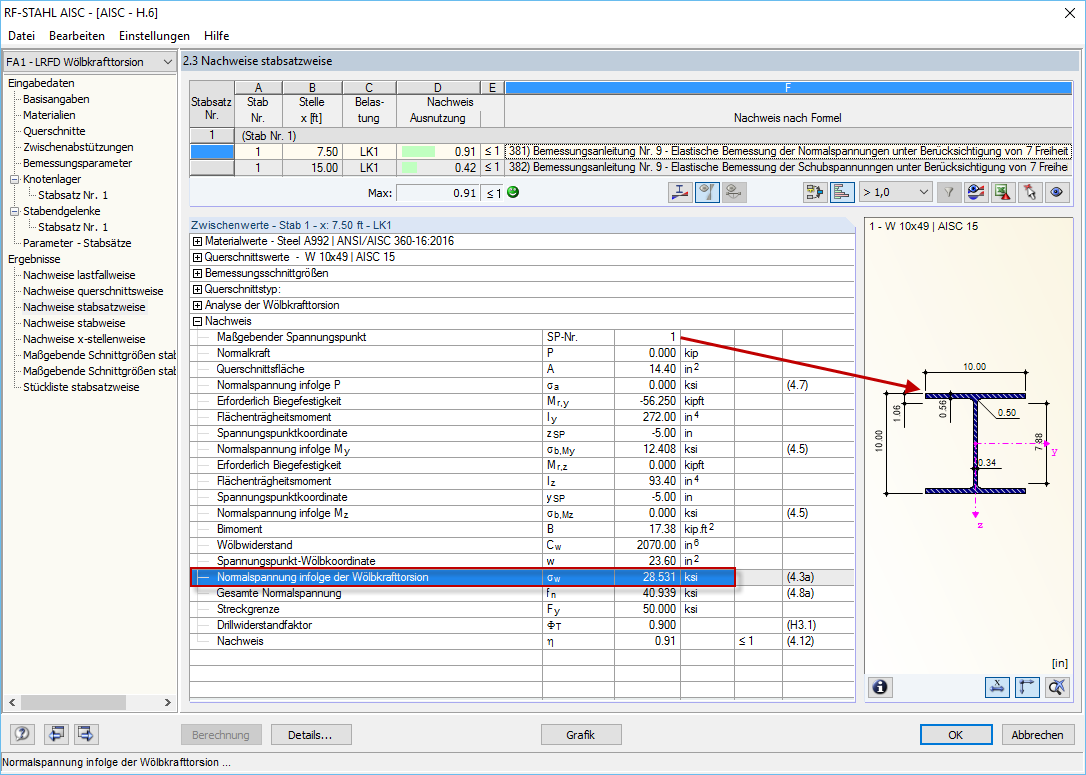Image resolution: width=1086 pixels, height=775 pixels.
Task: Select Stabsatz Nr. 1 under Stabendgelenke
Action: click(x=73, y=227)
